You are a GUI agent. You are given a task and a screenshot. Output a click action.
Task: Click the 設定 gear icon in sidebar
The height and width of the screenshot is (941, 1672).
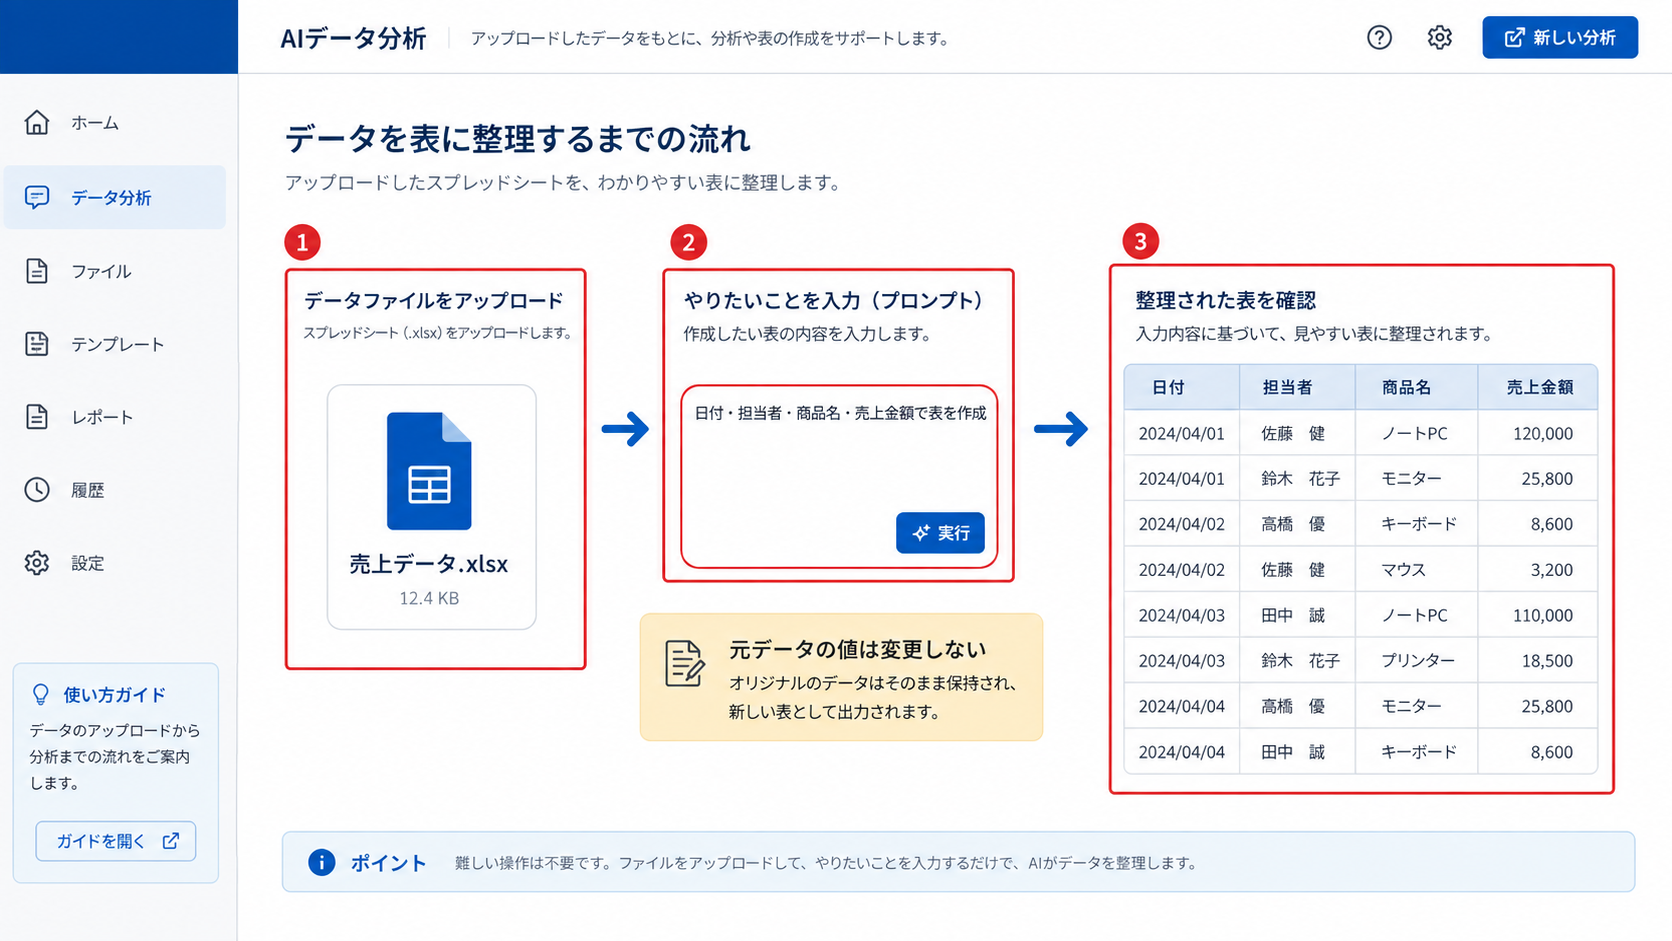tap(37, 563)
